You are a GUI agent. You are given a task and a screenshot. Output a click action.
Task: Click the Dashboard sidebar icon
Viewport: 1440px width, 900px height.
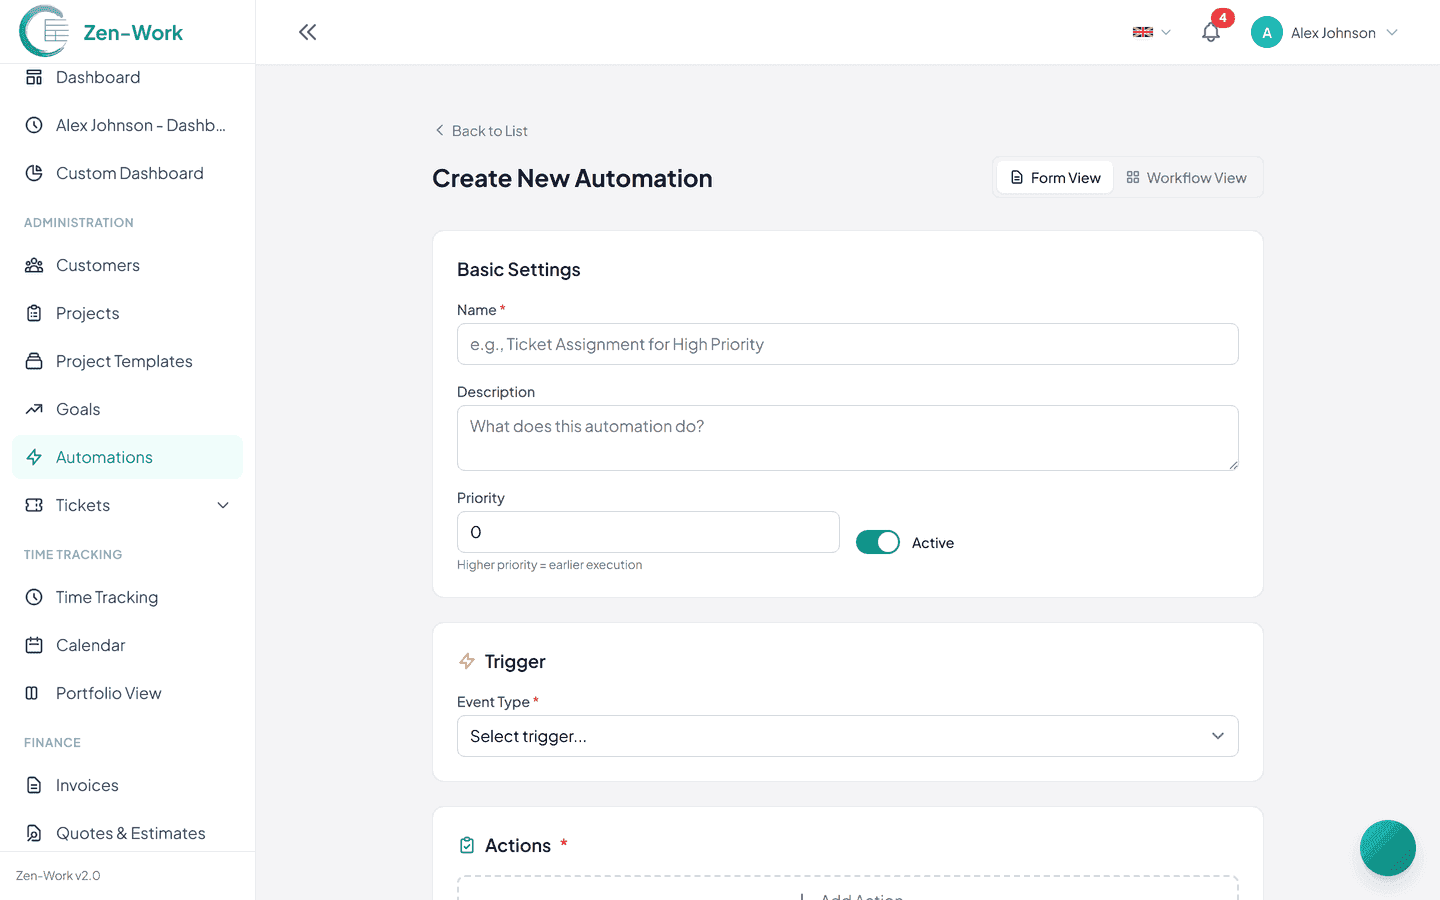pyautogui.click(x=34, y=77)
